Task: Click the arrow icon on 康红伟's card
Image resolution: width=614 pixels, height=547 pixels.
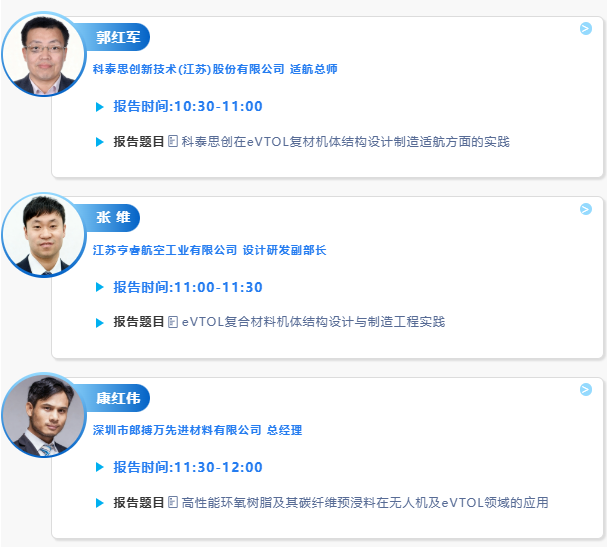Action: 586,389
